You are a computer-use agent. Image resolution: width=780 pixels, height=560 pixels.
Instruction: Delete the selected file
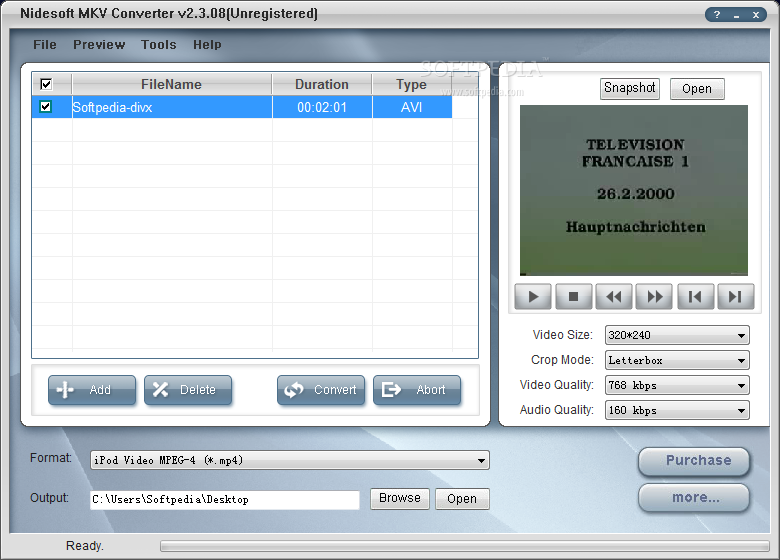[188, 390]
